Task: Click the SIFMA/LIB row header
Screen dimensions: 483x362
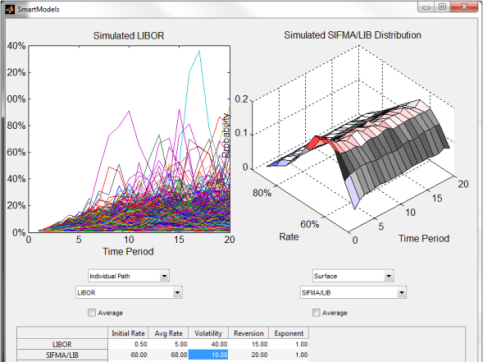Action: click(62, 355)
